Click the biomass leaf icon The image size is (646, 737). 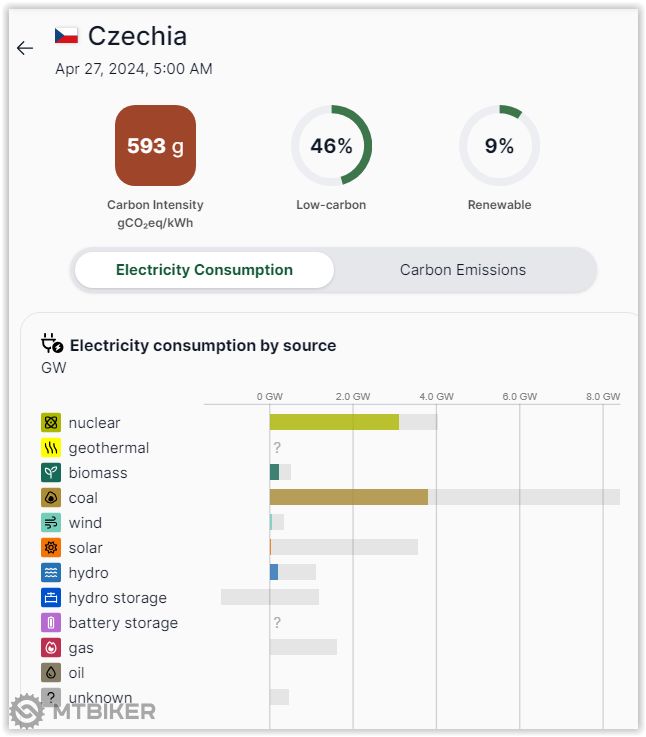click(51, 473)
